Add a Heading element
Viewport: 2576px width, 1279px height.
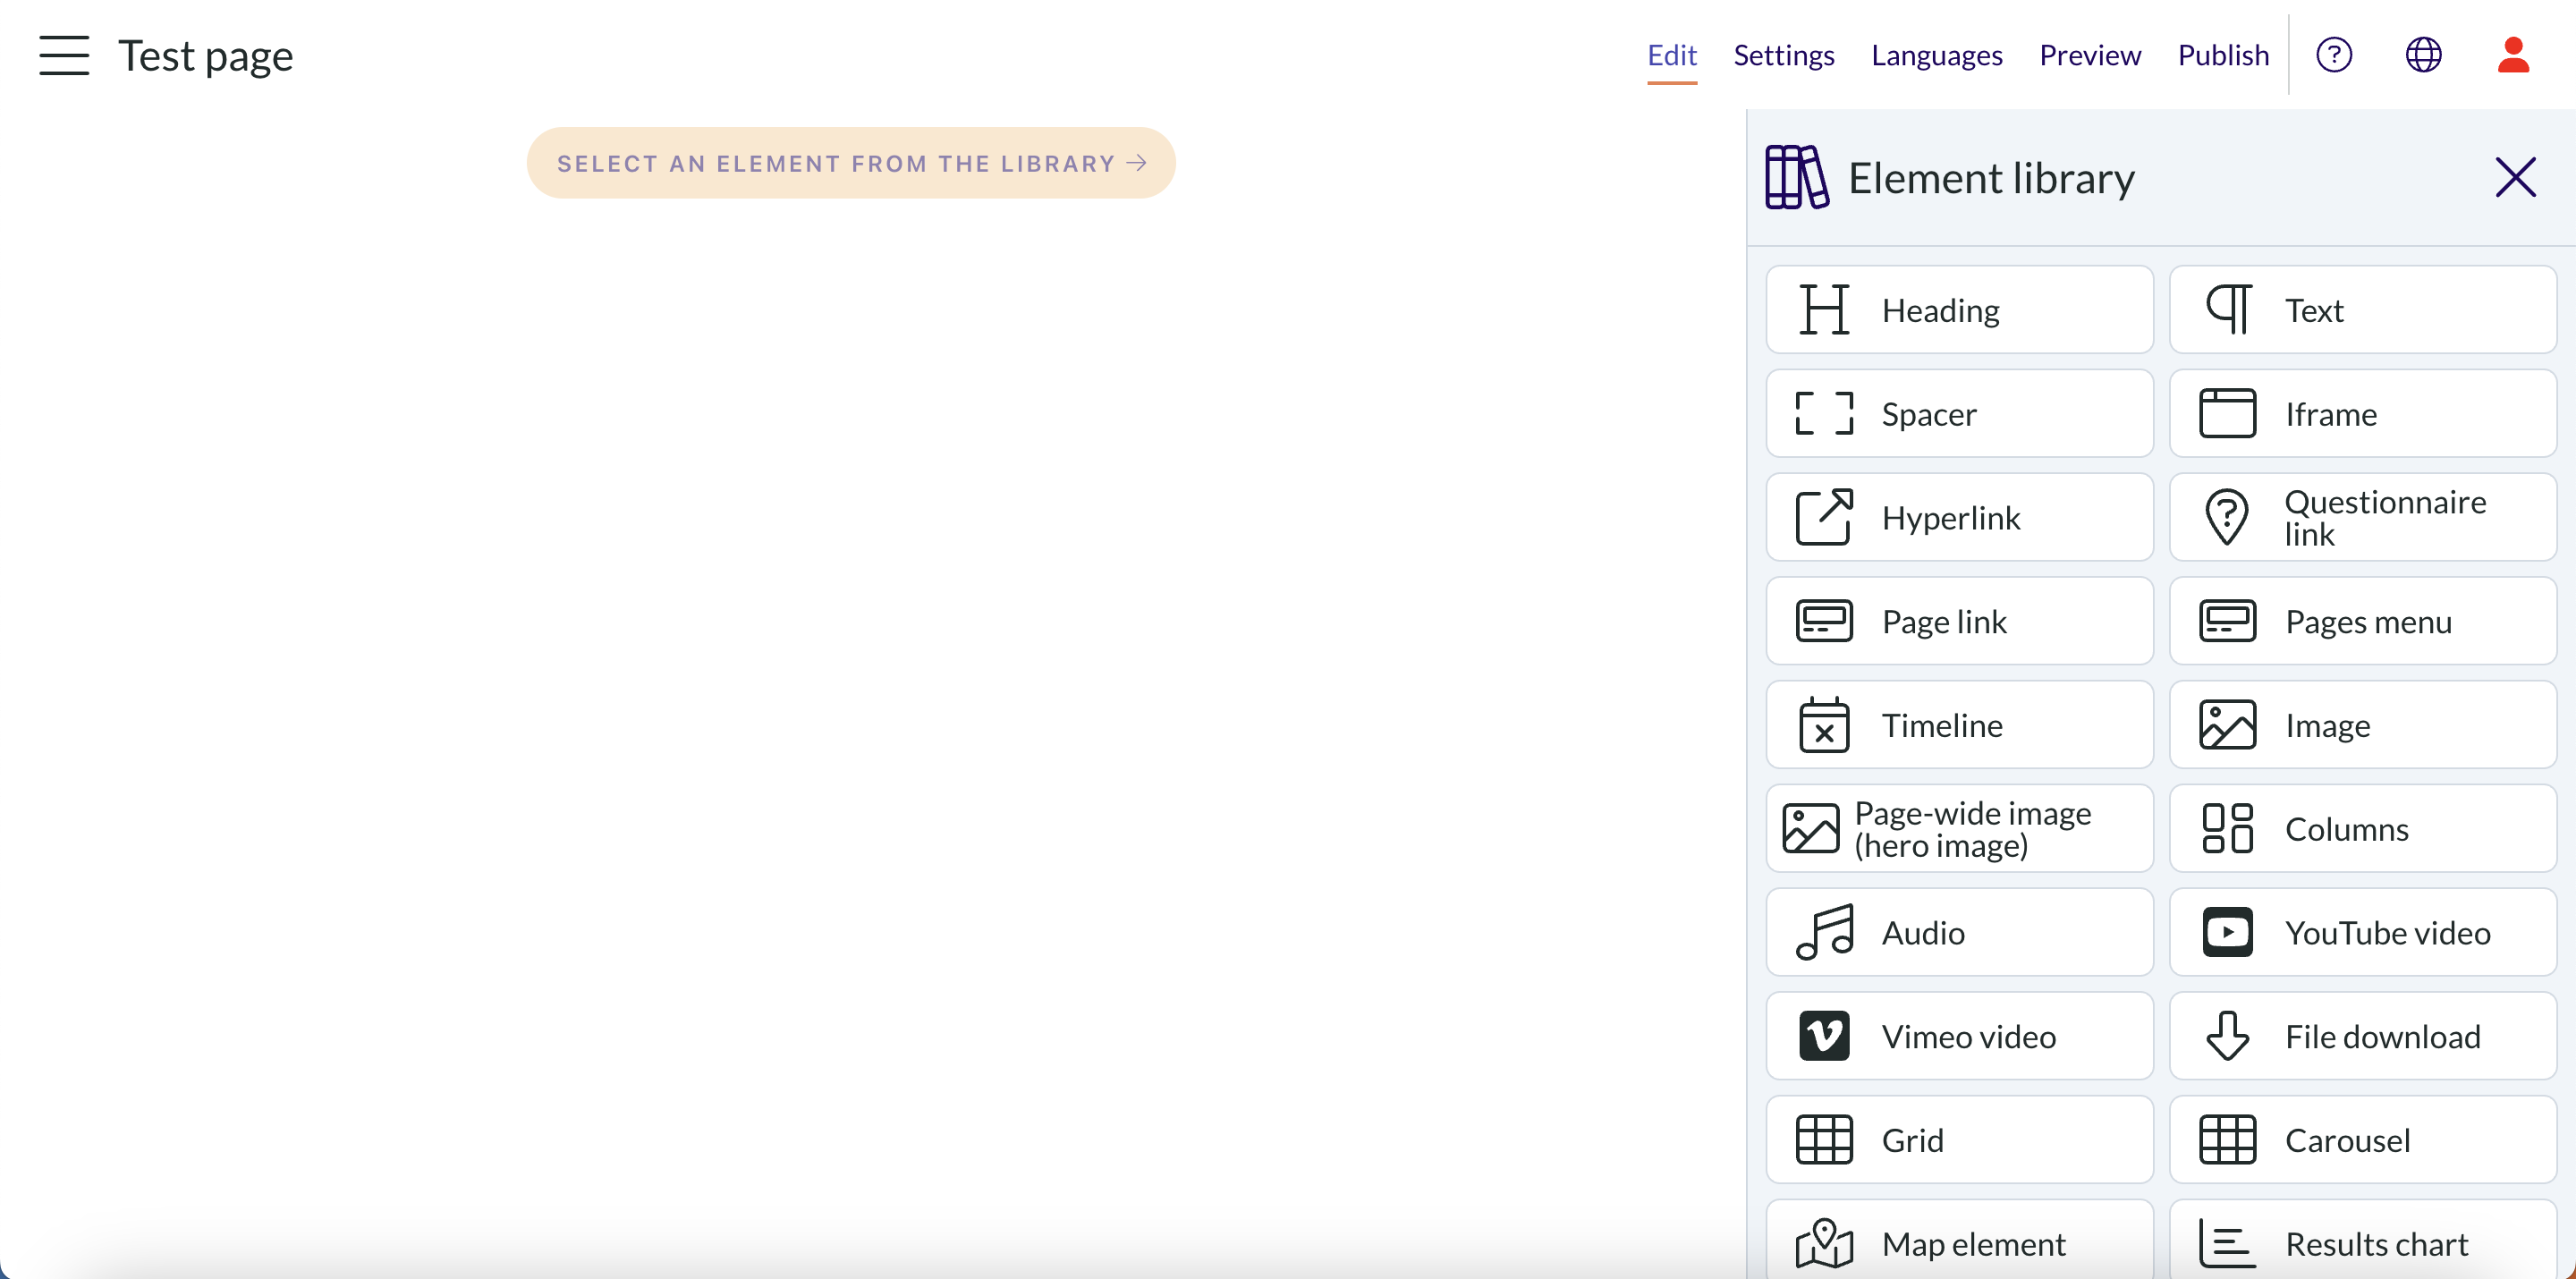tap(1959, 310)
